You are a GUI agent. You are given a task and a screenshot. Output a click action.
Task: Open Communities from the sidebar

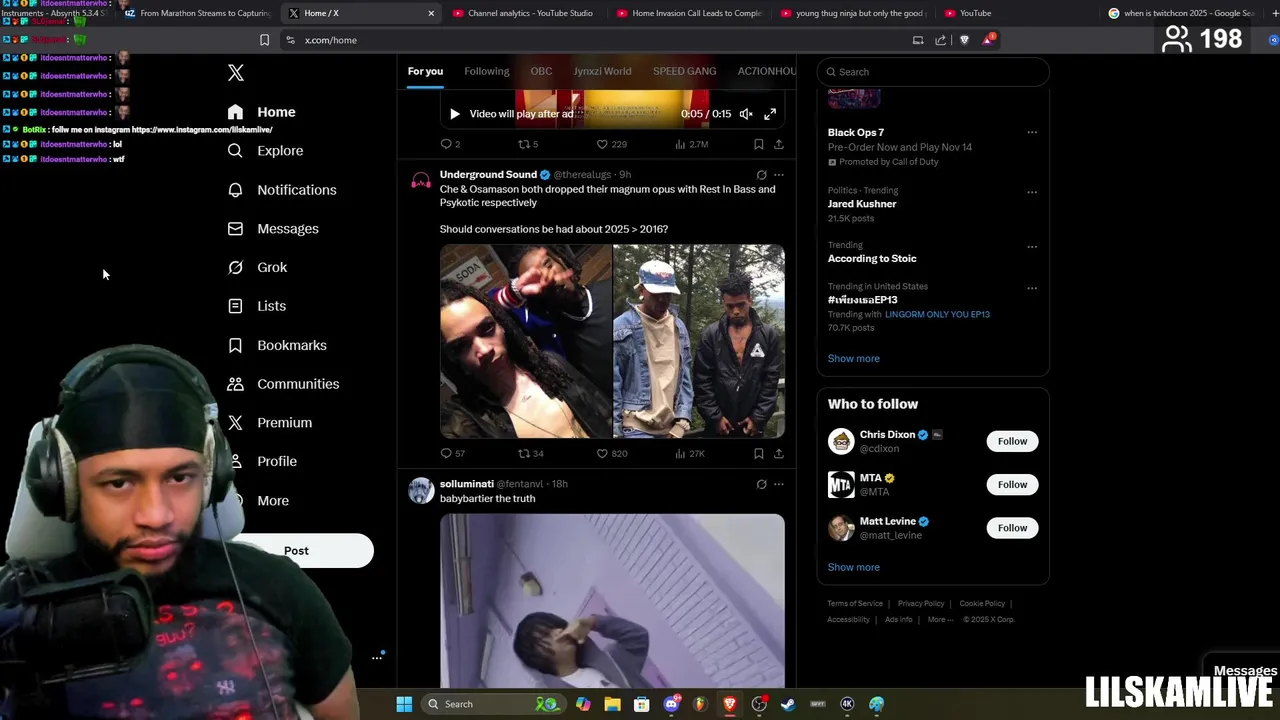click(x=283, y=384)
